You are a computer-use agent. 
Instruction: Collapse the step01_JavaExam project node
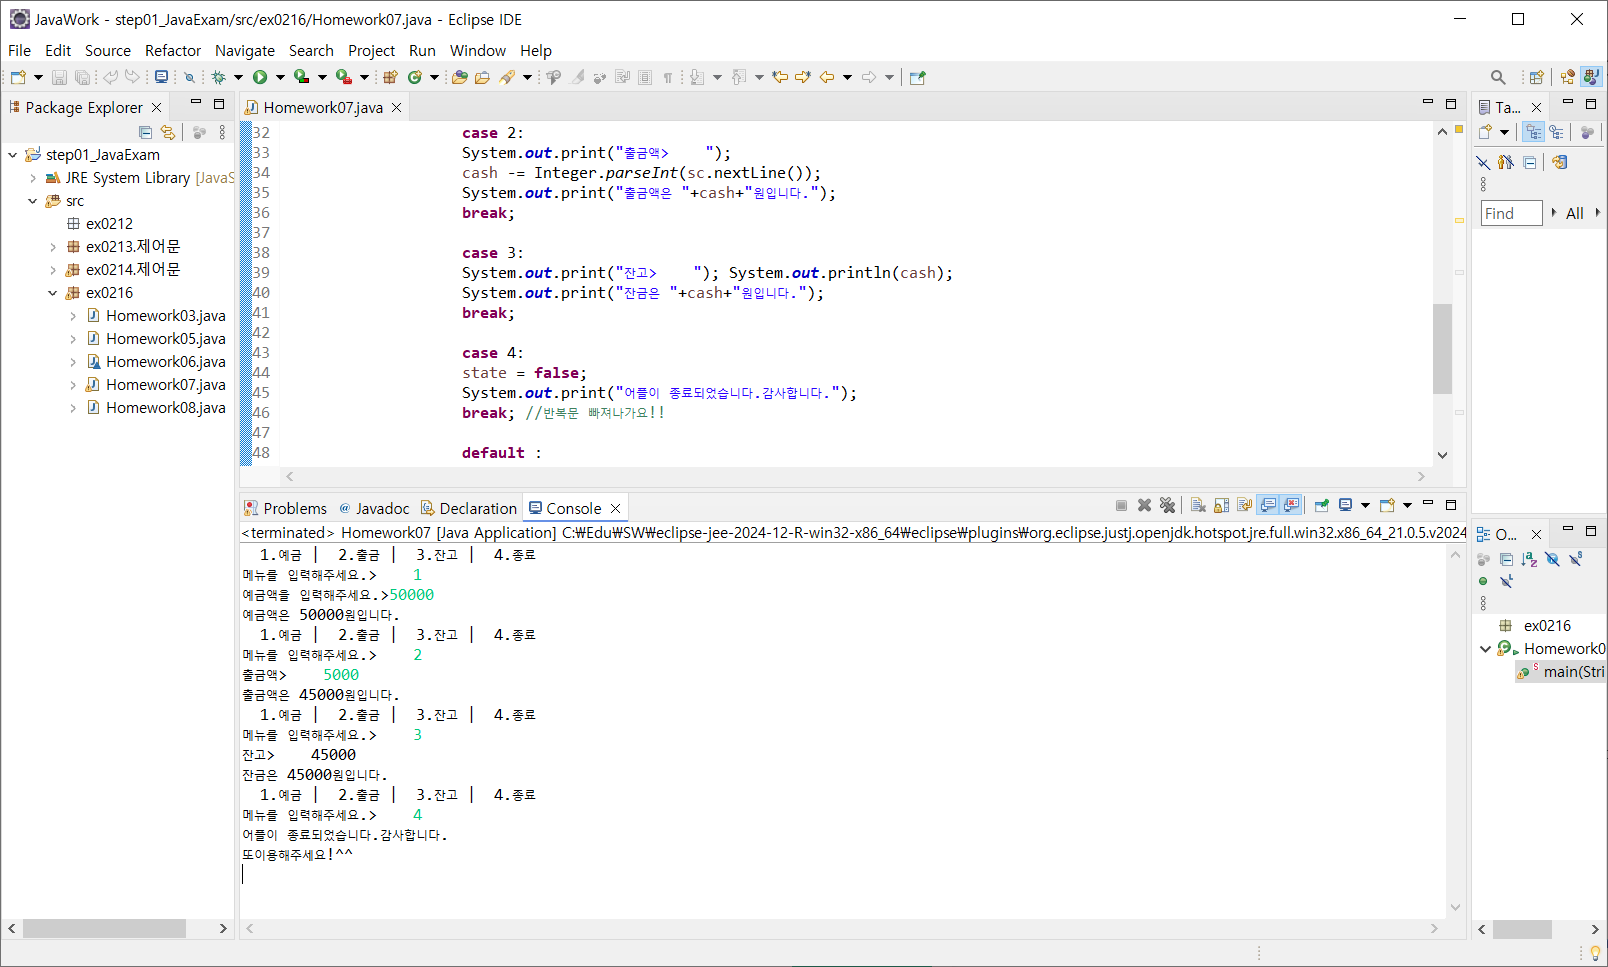(13, 155)
